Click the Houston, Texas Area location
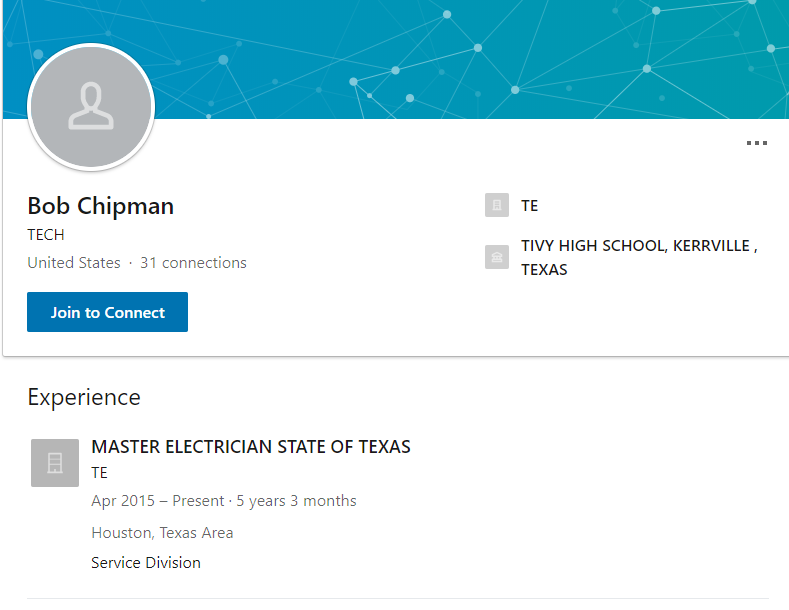The image size is (789, 610). tap(162, 532)
